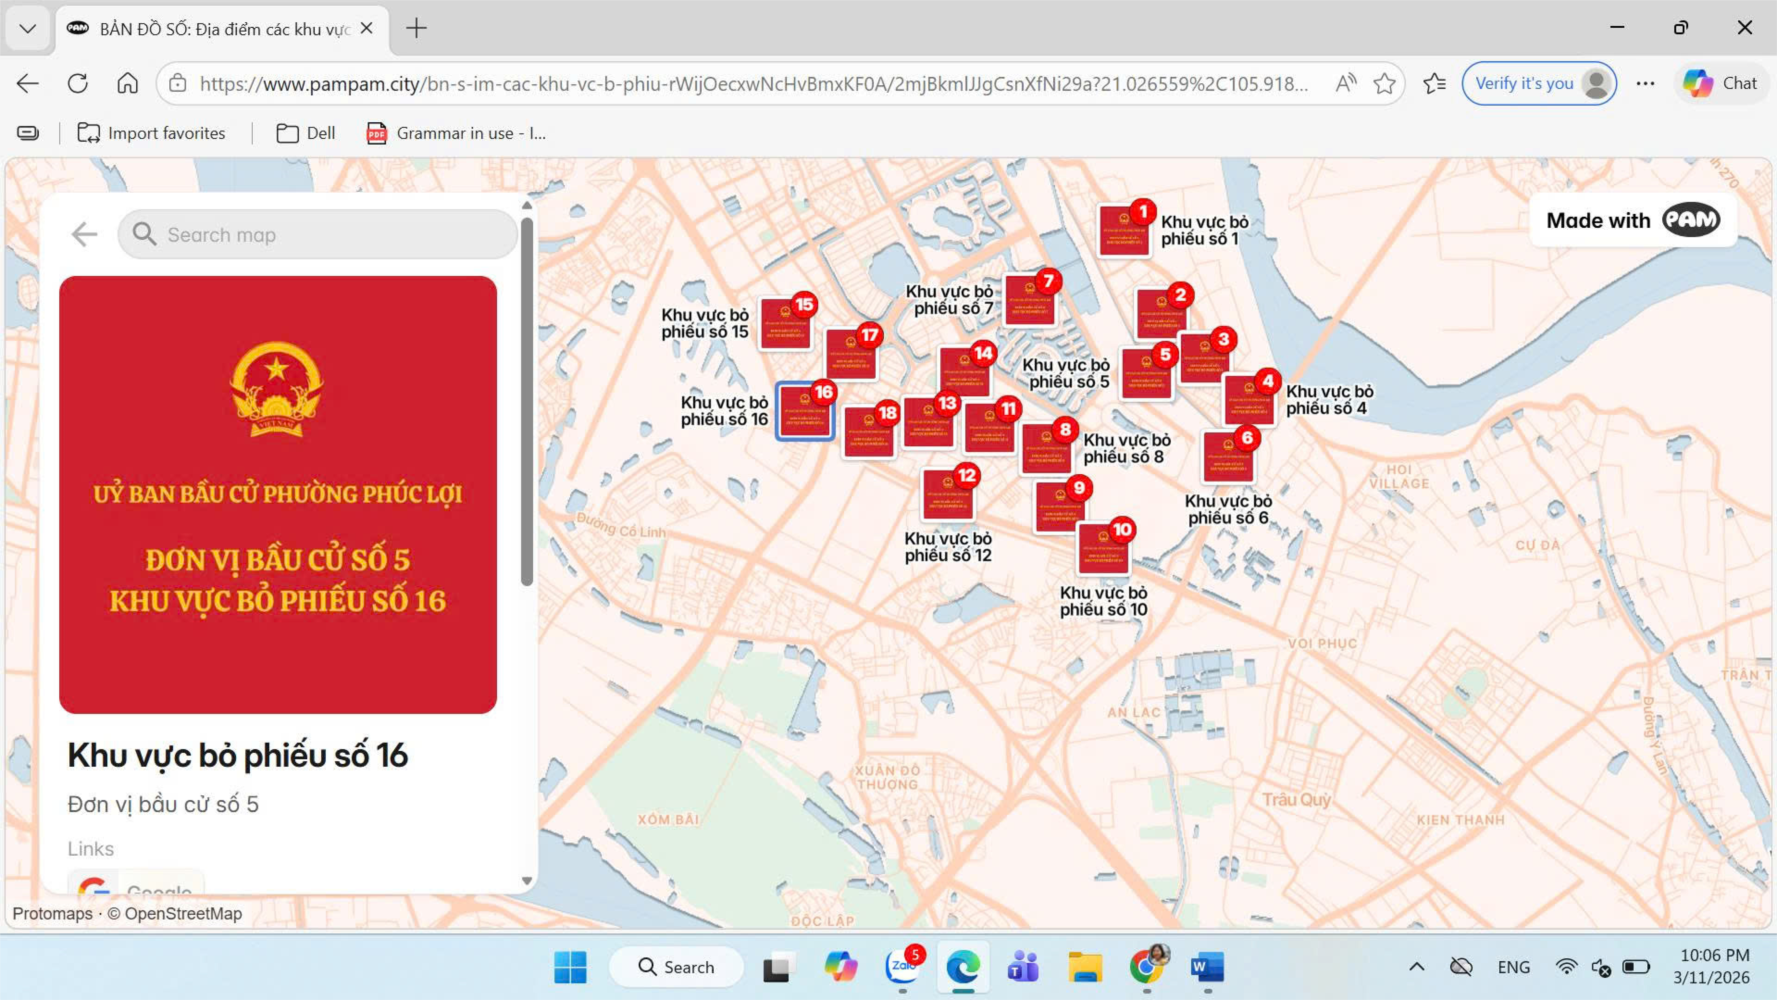Open tab search dropdown arrow
This screenshot has height=1000, width=1777.
tap(27, 28)
